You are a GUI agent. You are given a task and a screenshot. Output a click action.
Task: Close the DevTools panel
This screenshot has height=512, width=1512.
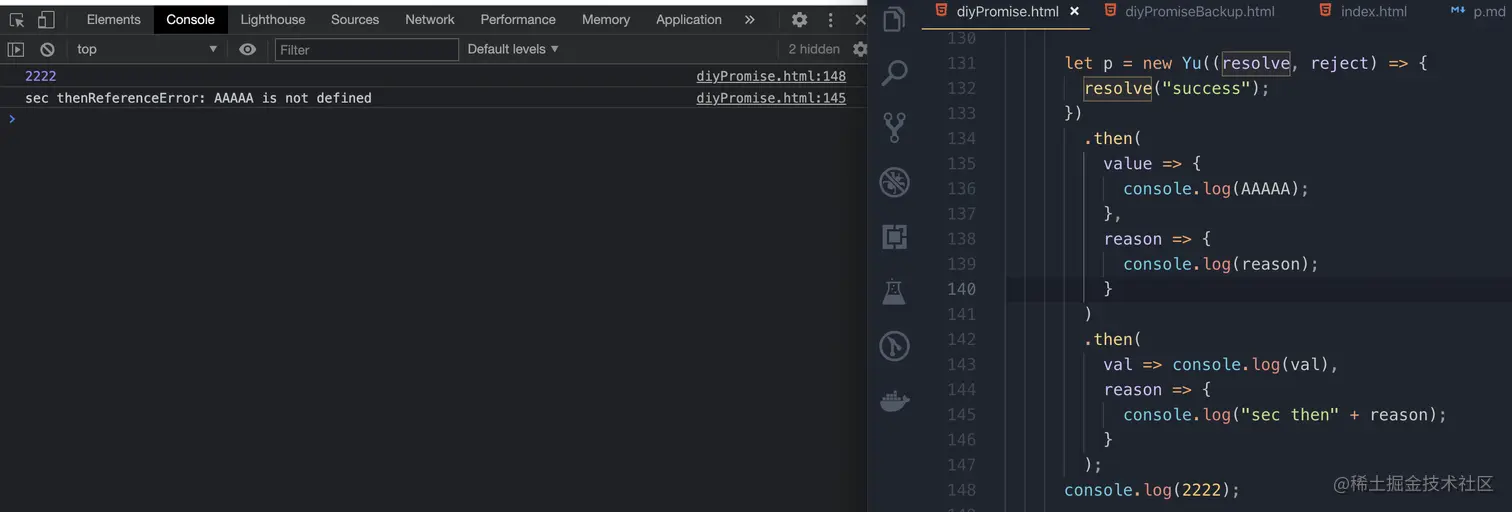tap(860, 19)
